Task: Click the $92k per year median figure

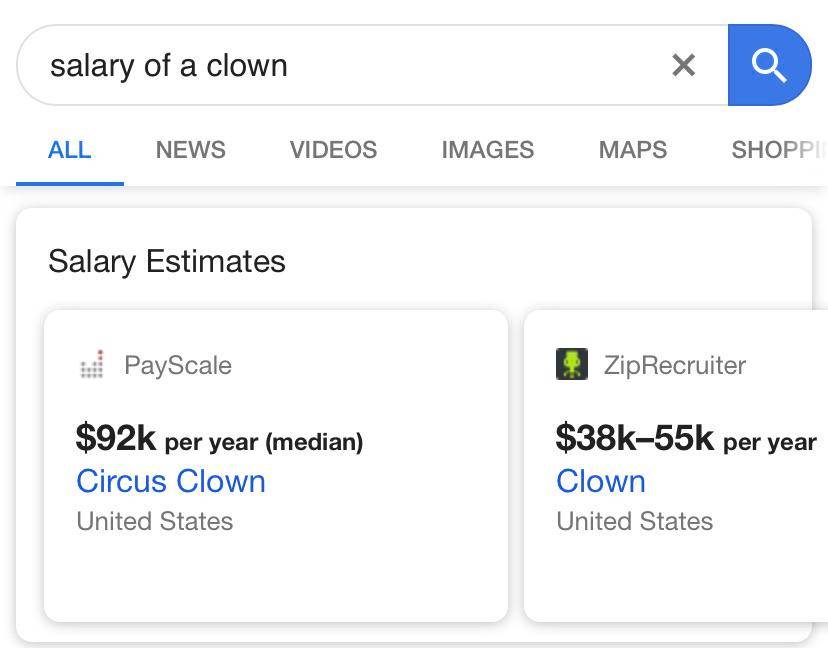Action: click(218, 440)
